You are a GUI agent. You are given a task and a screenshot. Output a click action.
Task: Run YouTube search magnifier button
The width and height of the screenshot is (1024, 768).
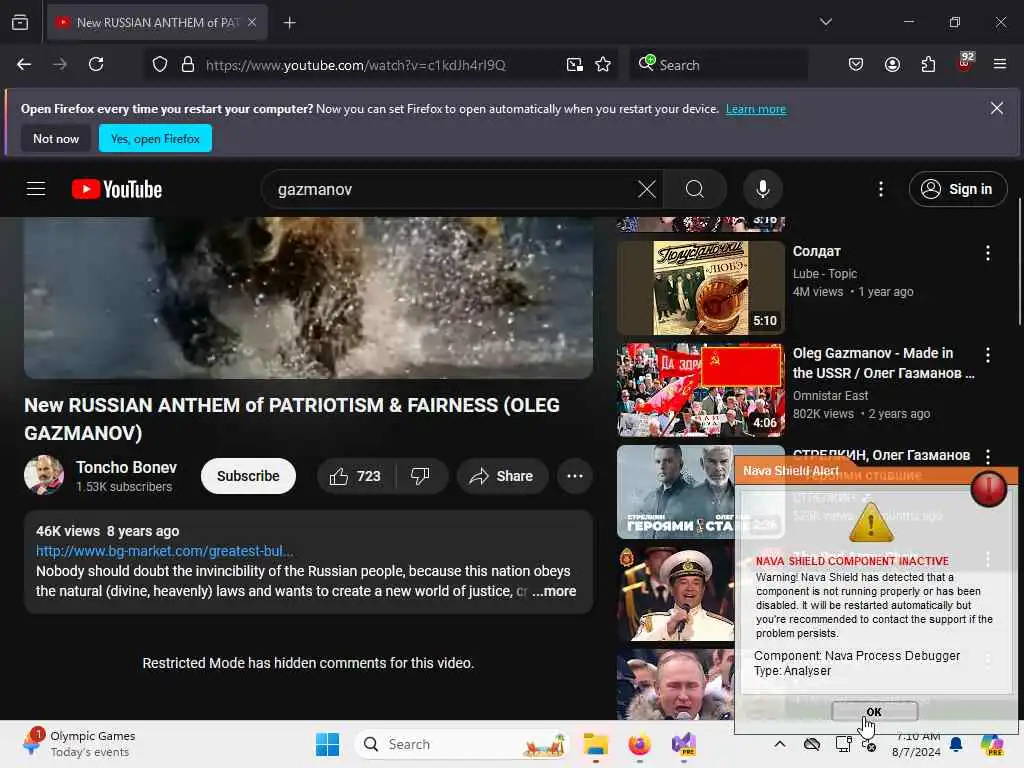click(695, 189)
